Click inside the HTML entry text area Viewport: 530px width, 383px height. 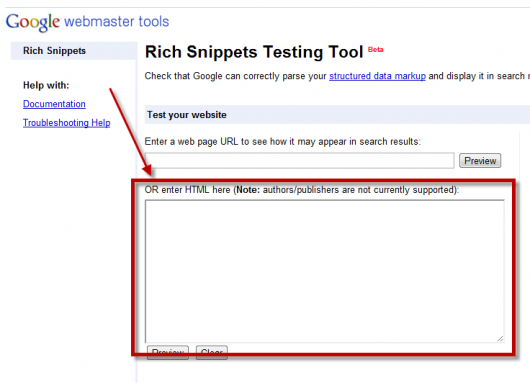[x=324, y=271]
